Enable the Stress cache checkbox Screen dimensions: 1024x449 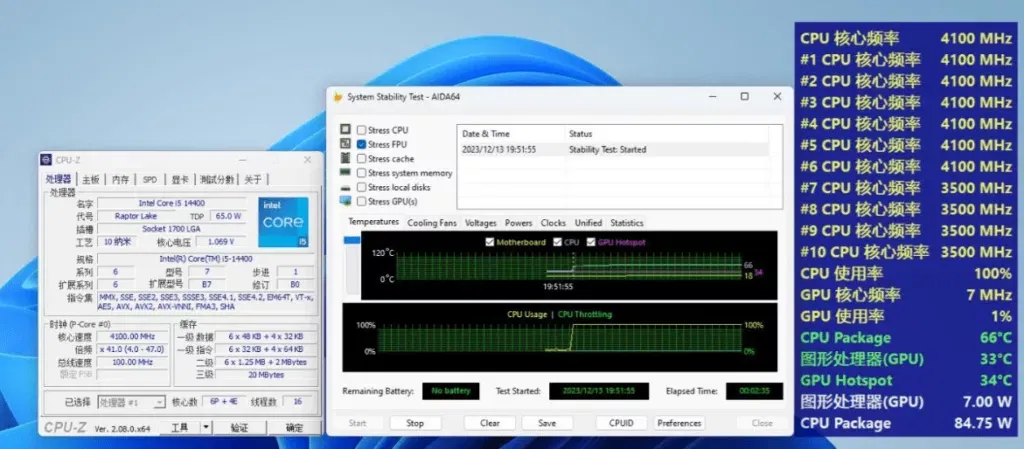click(361, 159)
